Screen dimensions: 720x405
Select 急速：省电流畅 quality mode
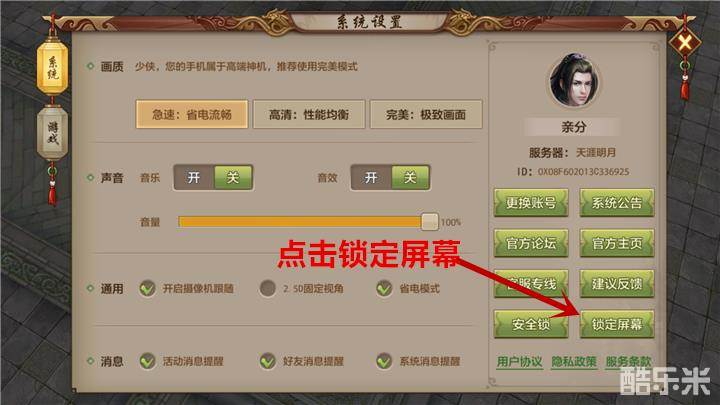[191, 114]
